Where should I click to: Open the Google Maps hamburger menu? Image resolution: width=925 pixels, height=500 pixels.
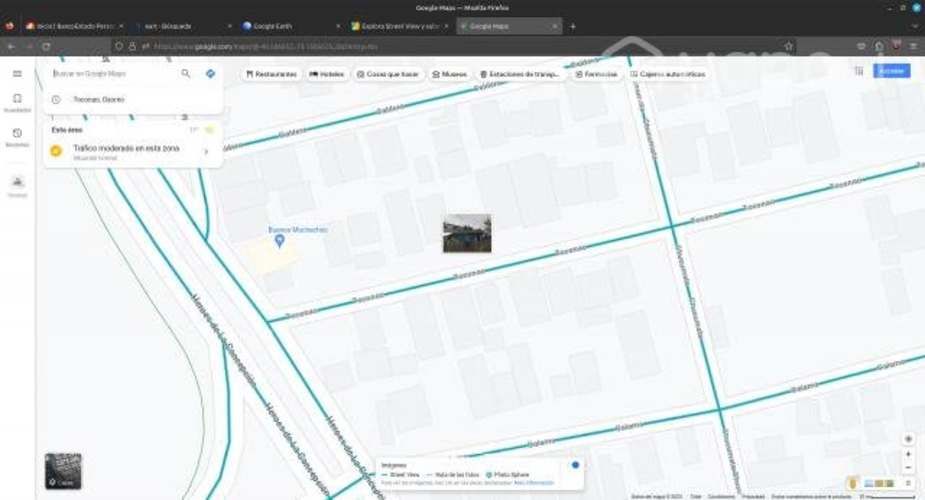[17, 74]
